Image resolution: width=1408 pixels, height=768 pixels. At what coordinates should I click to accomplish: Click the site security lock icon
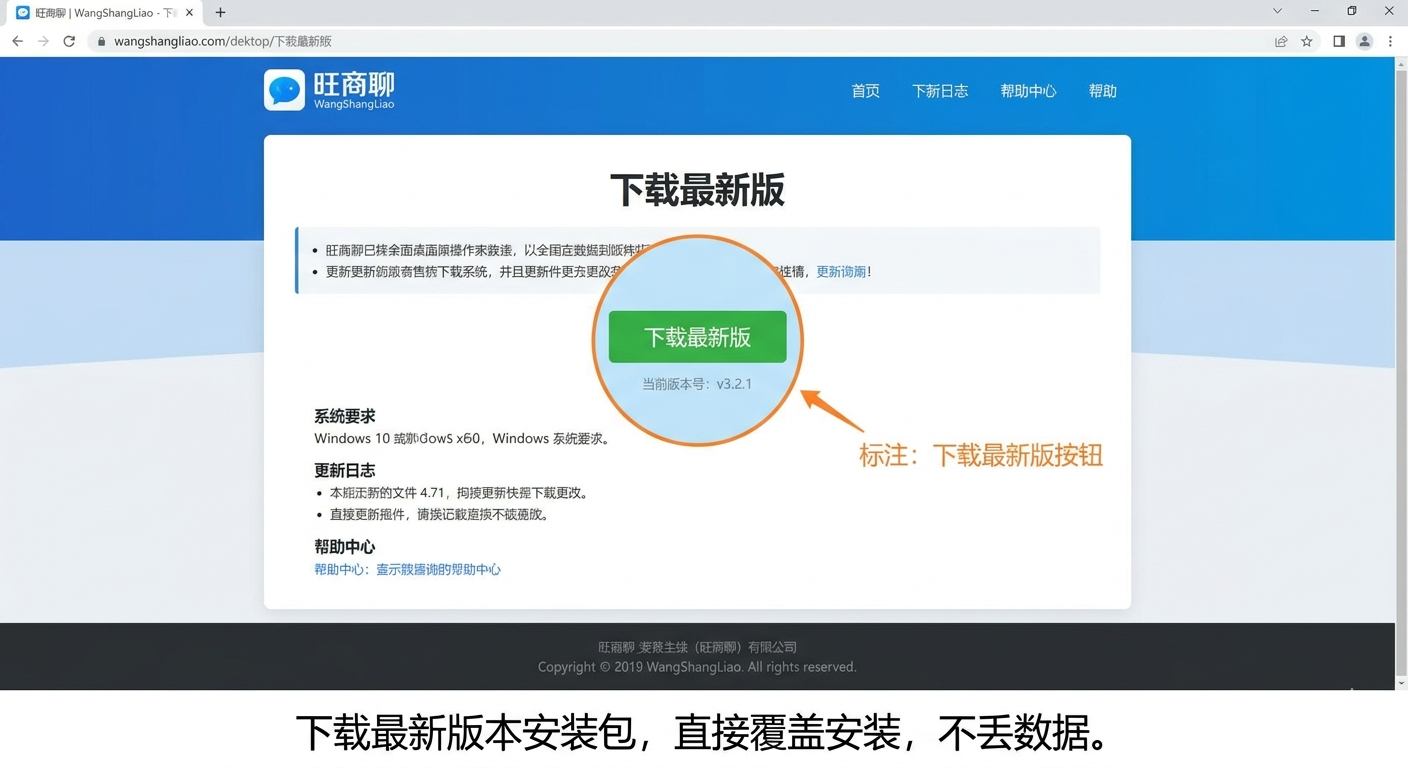[x=100, y=41]
